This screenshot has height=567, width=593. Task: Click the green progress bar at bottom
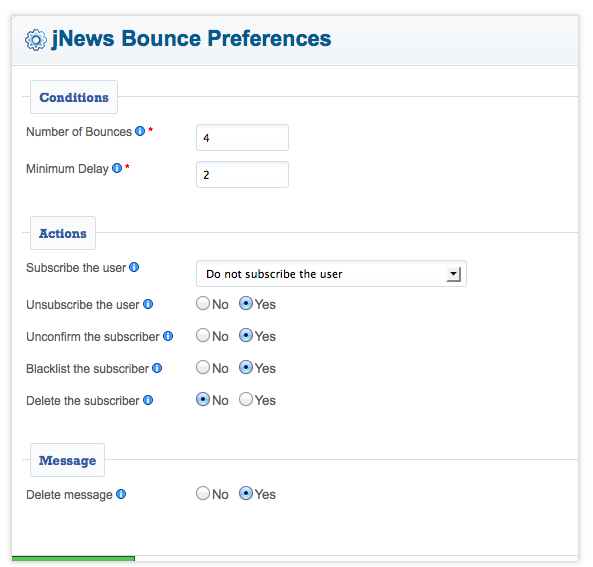point(73,558)
